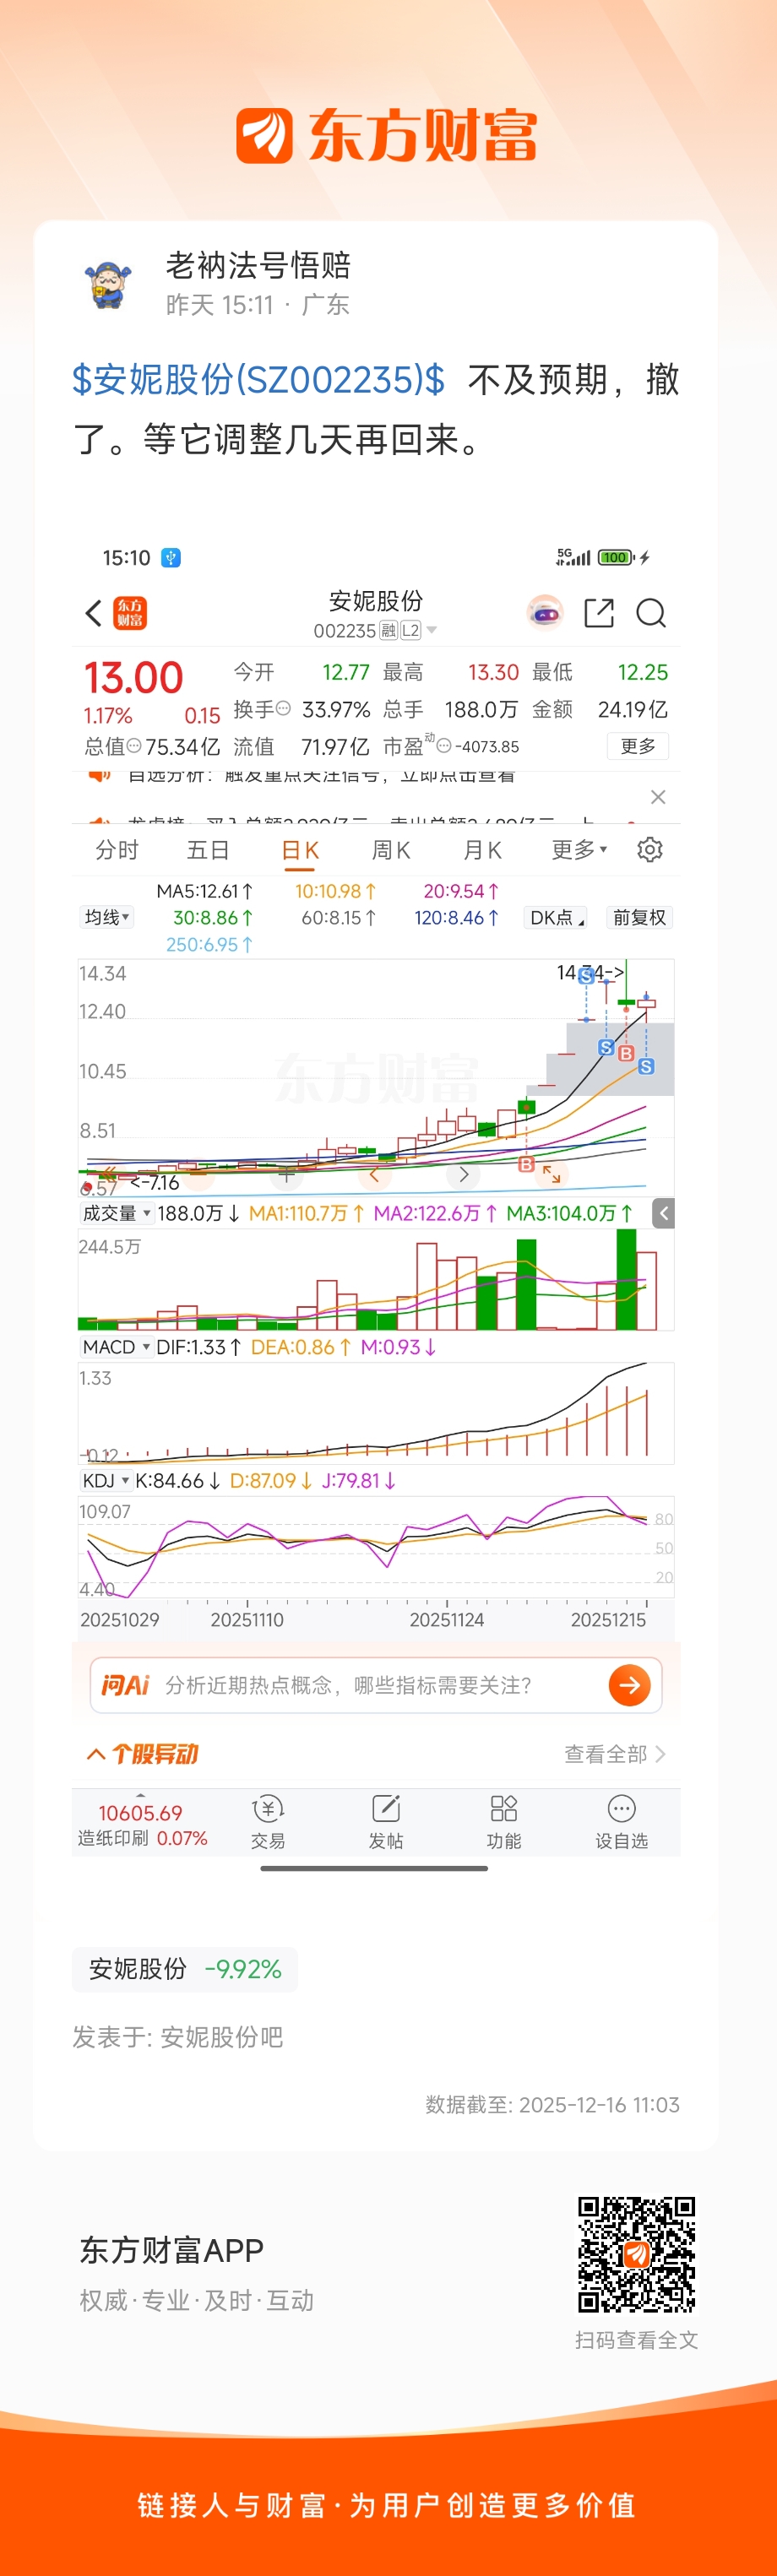The height and width of the screenshot is (2576, 777).
Task: Switch to the 月K tab
Action: pos(482,850)
